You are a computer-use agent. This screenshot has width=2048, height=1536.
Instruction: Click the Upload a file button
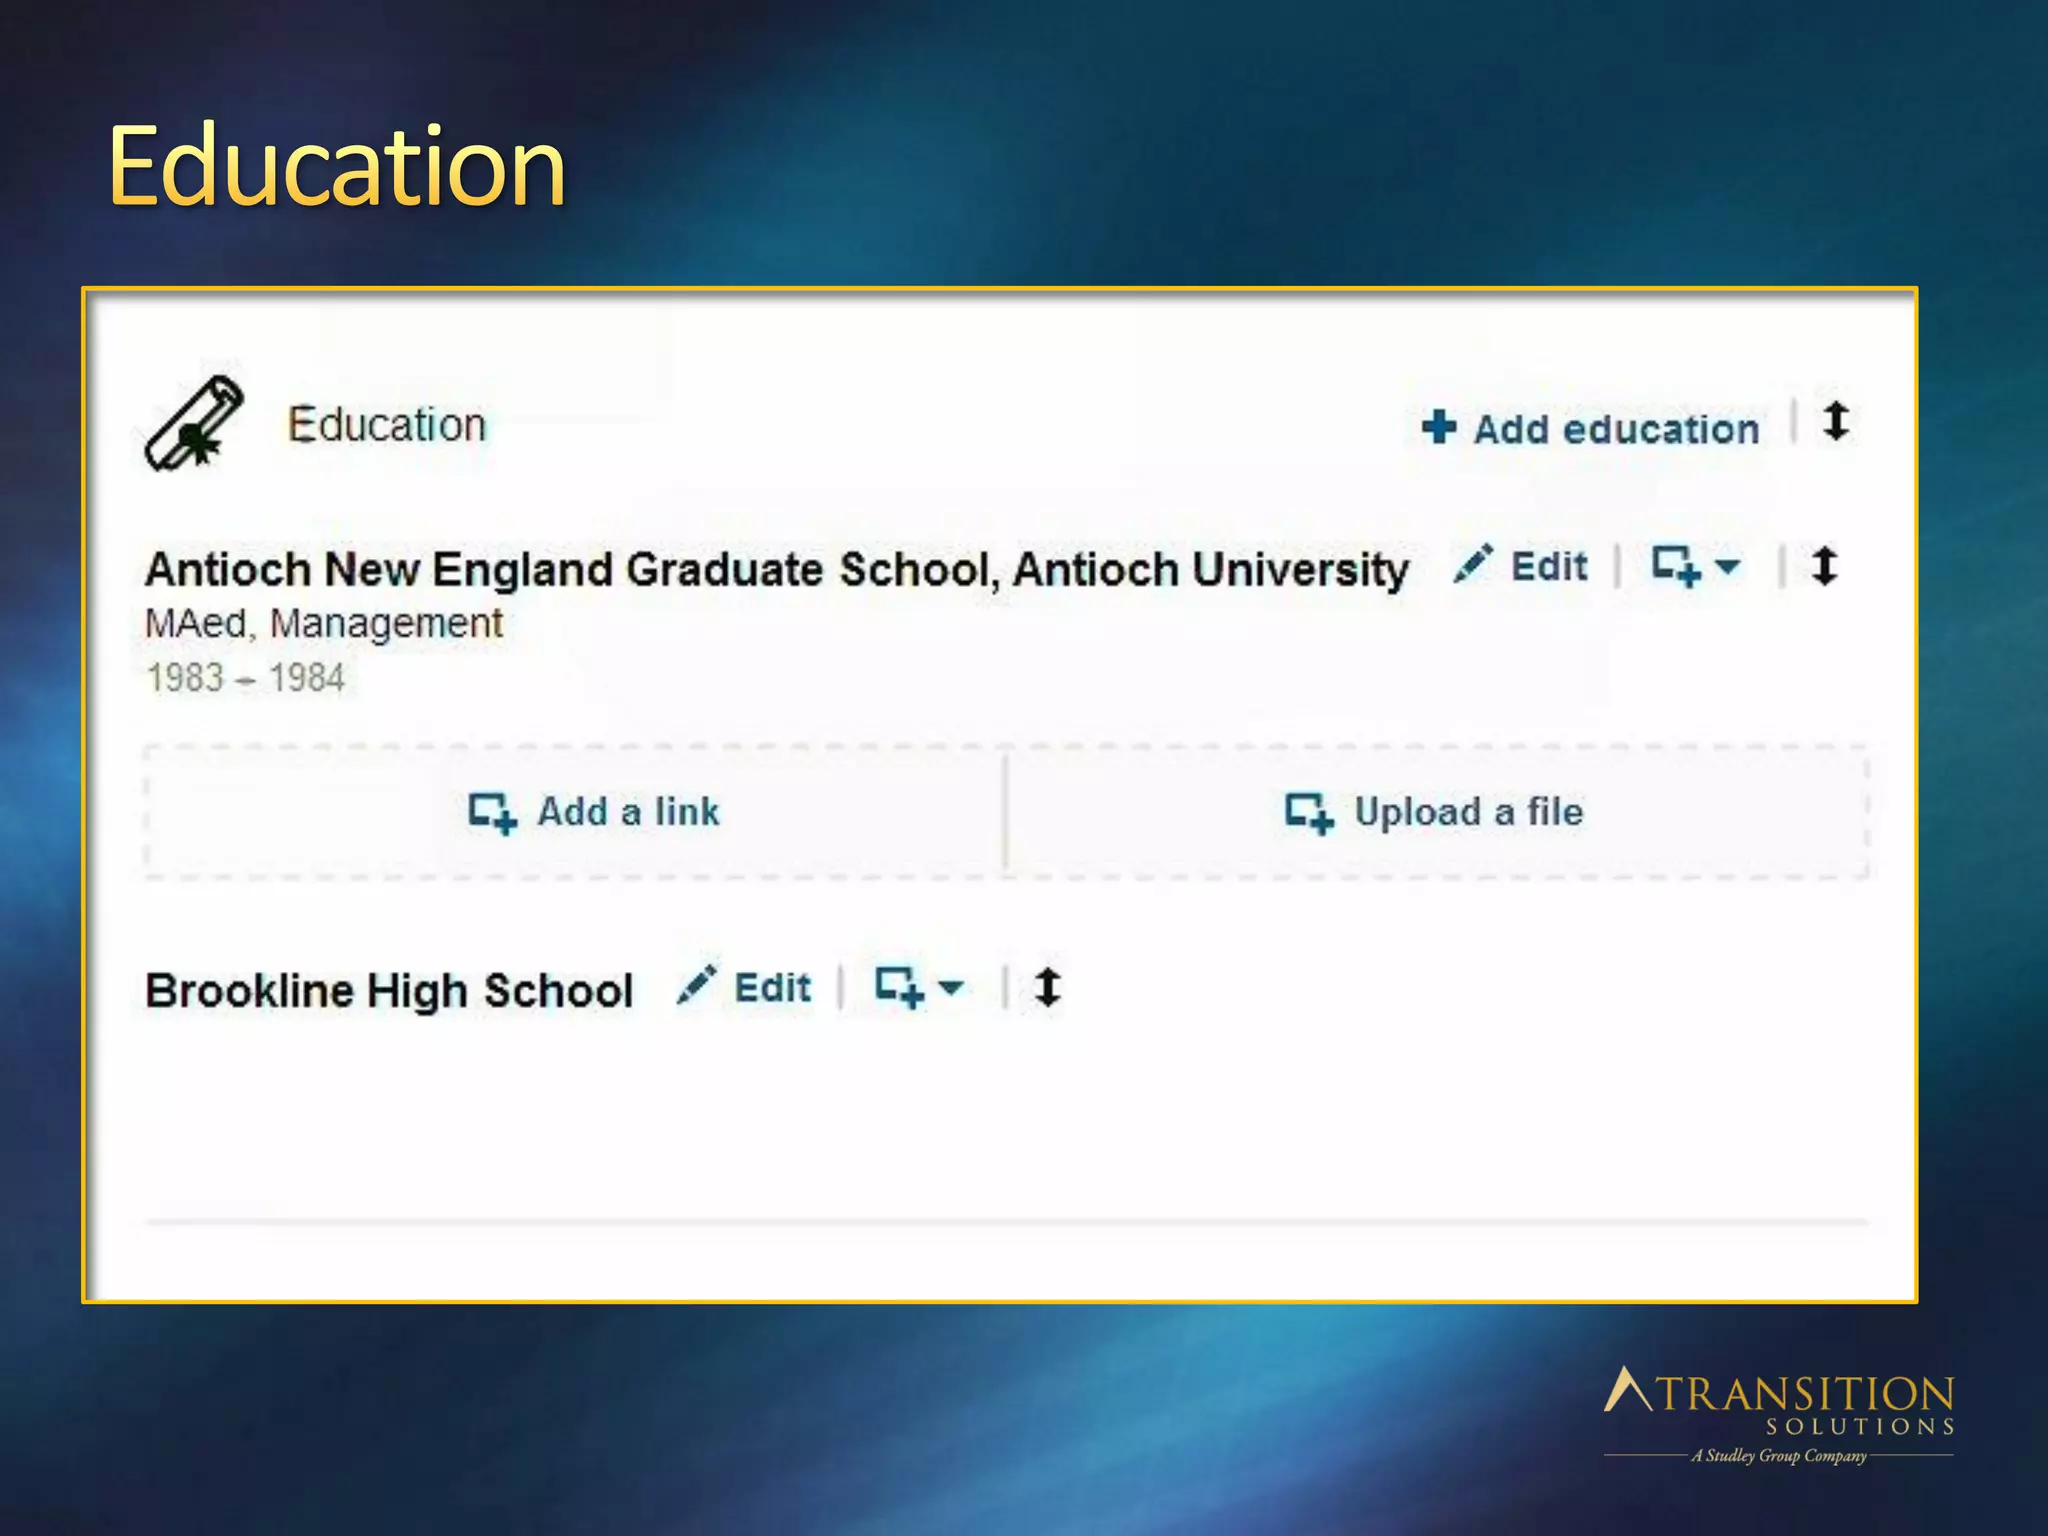(x=1467, y=811)
